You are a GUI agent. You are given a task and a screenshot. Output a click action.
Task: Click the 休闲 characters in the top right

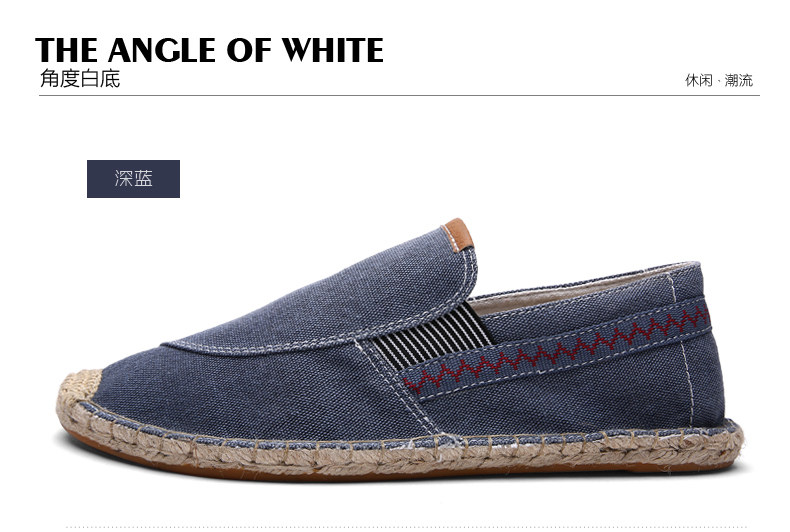click(x=699, y=80)
